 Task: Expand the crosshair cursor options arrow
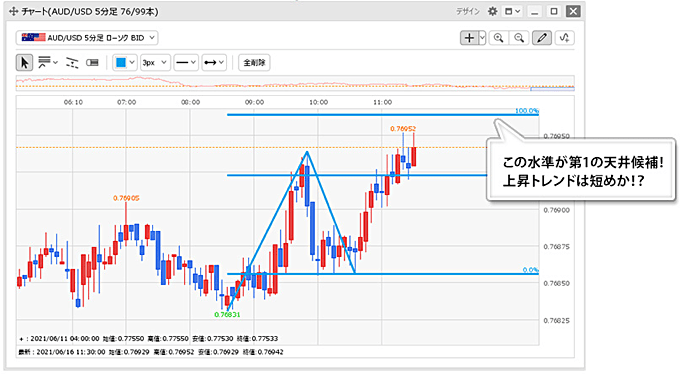coord(482,38)
